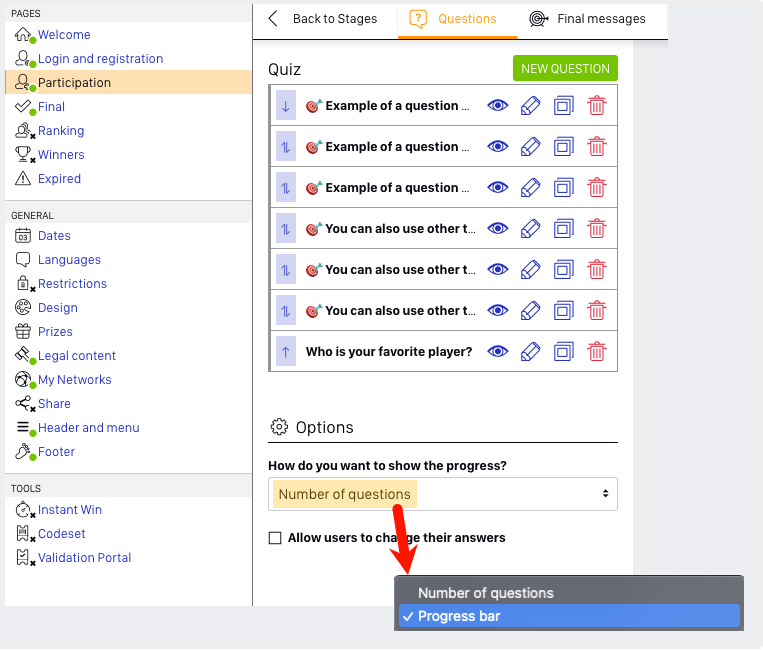Switch to the Final messages tab
The height and width of the screenshot is (650, 763).
[x=587, y=19]
